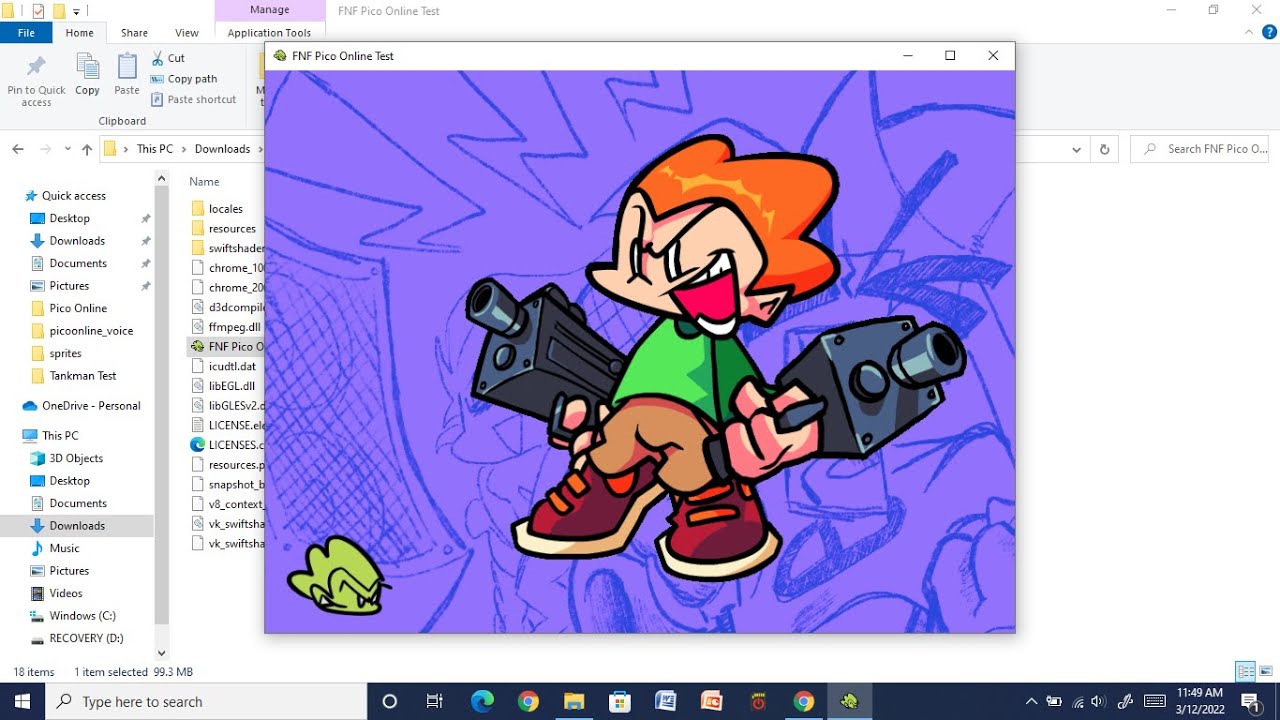1280x720 pixels.
Task: Switch to the Home ribbon tab
Action: point(79,33)
